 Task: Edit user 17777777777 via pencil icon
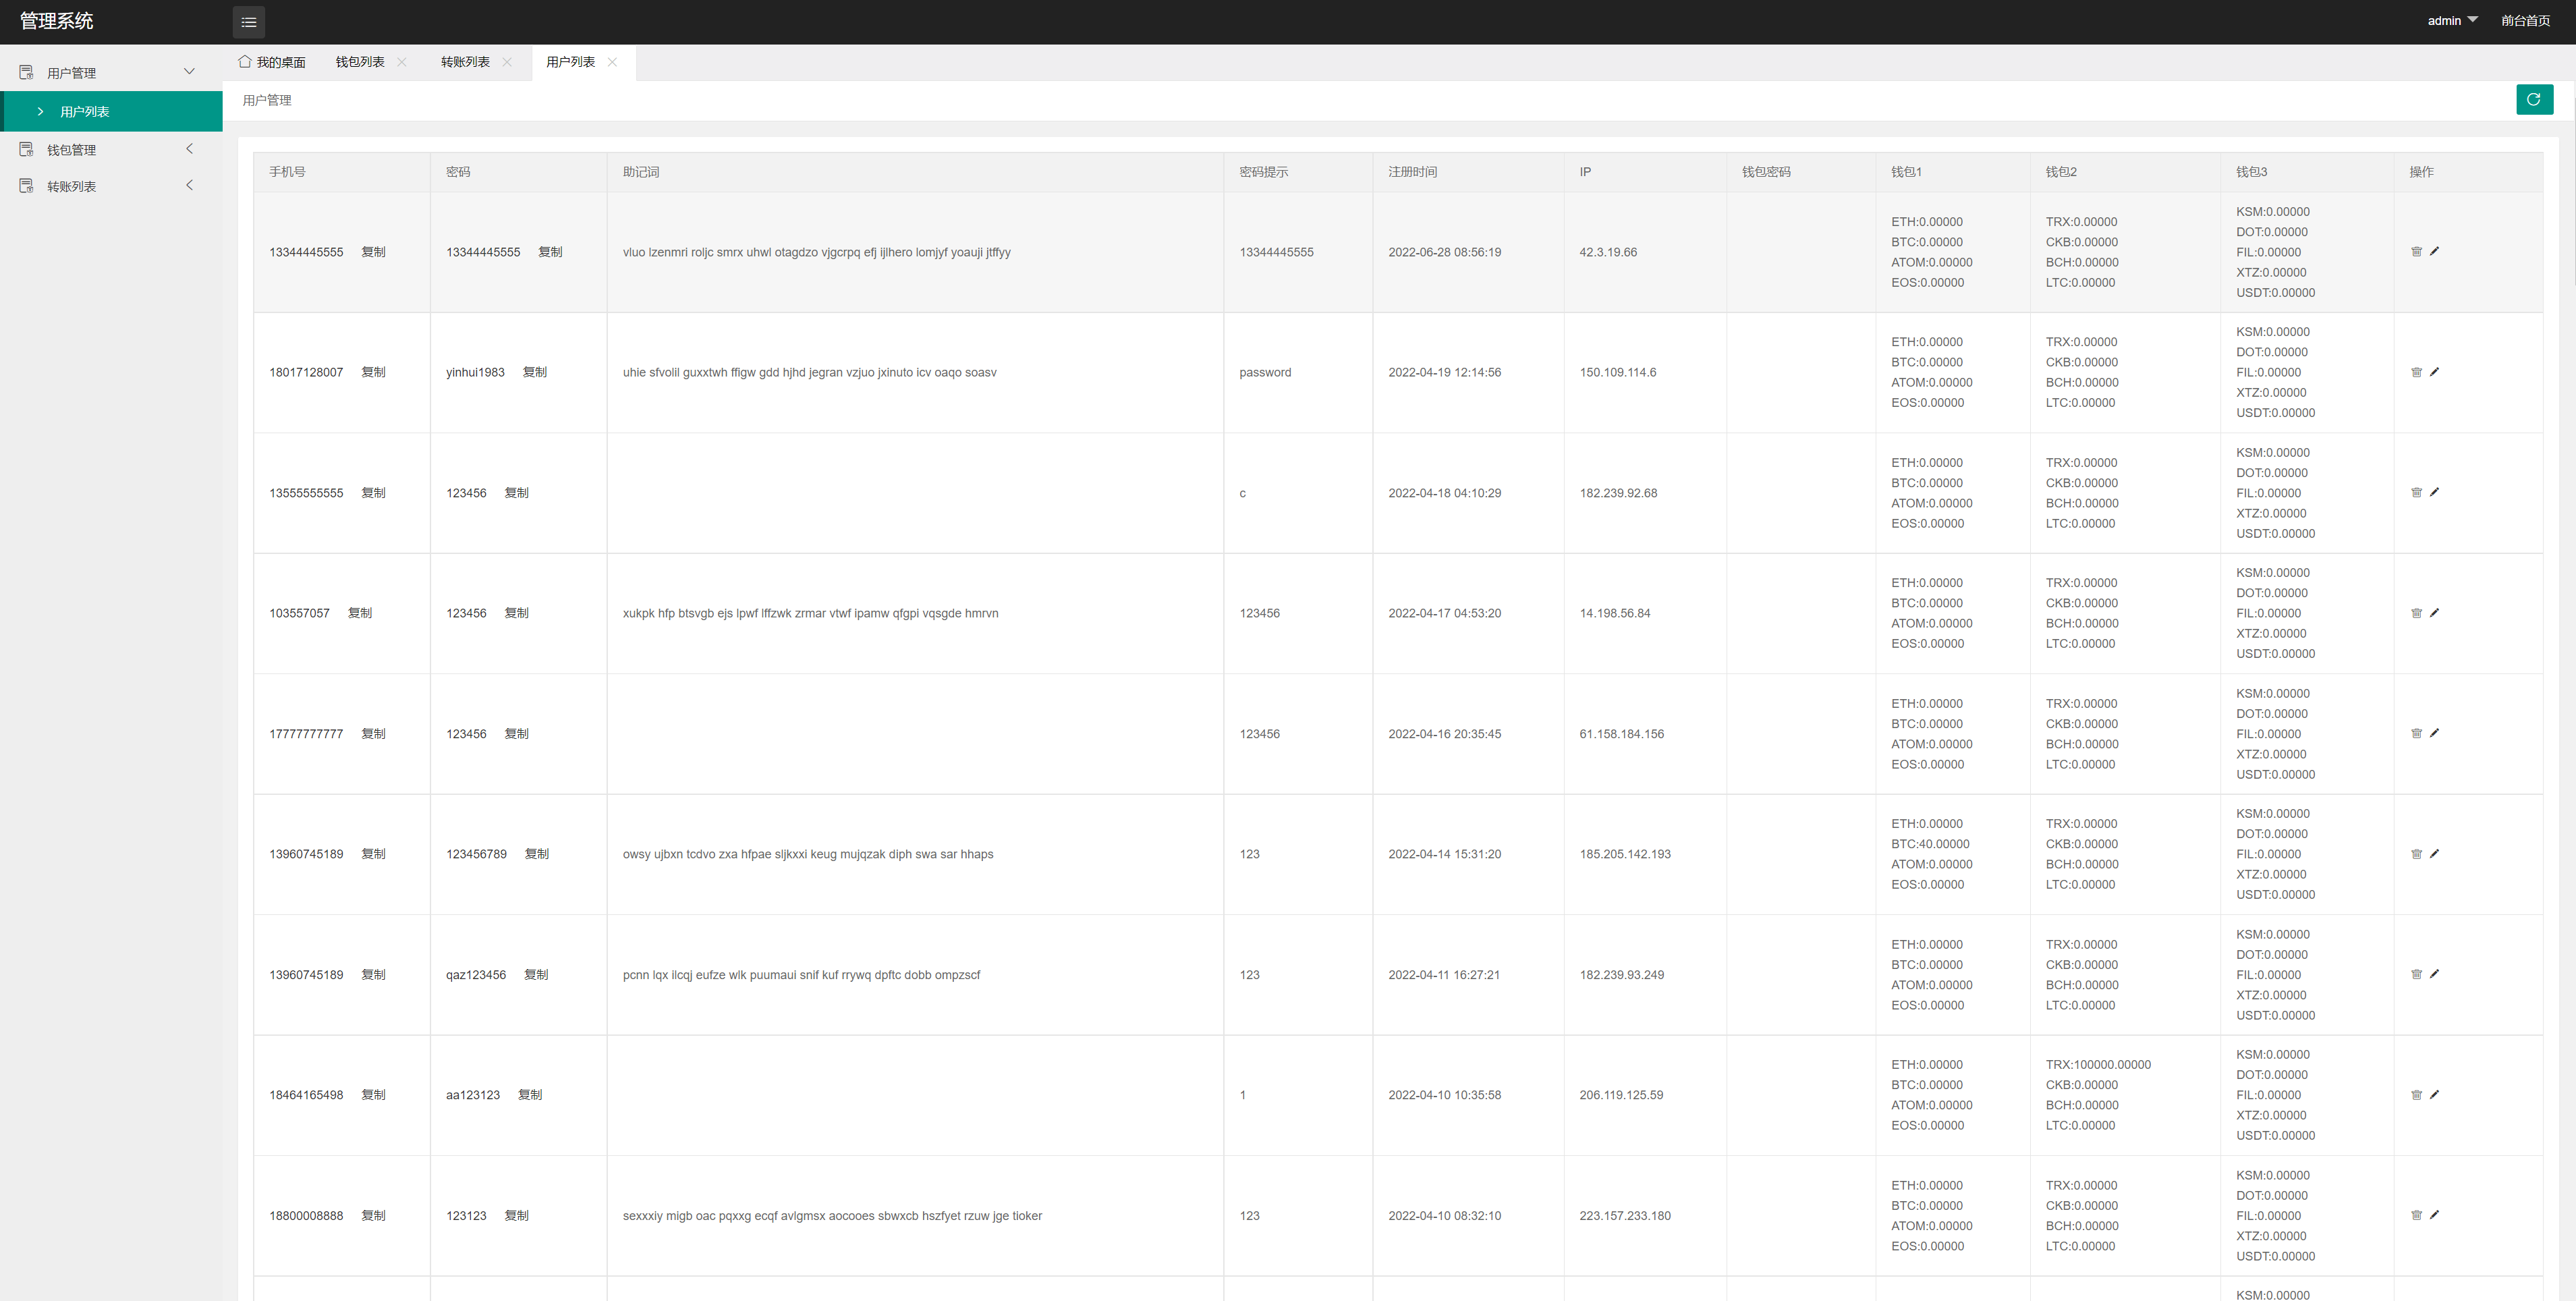2434,733
